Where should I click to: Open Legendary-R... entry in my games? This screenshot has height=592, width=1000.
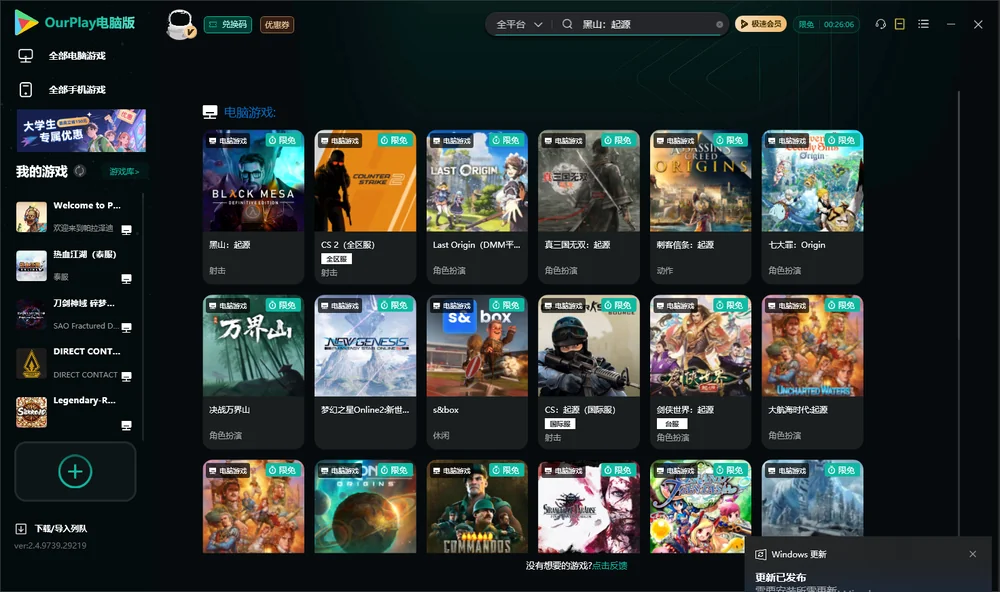75,412
